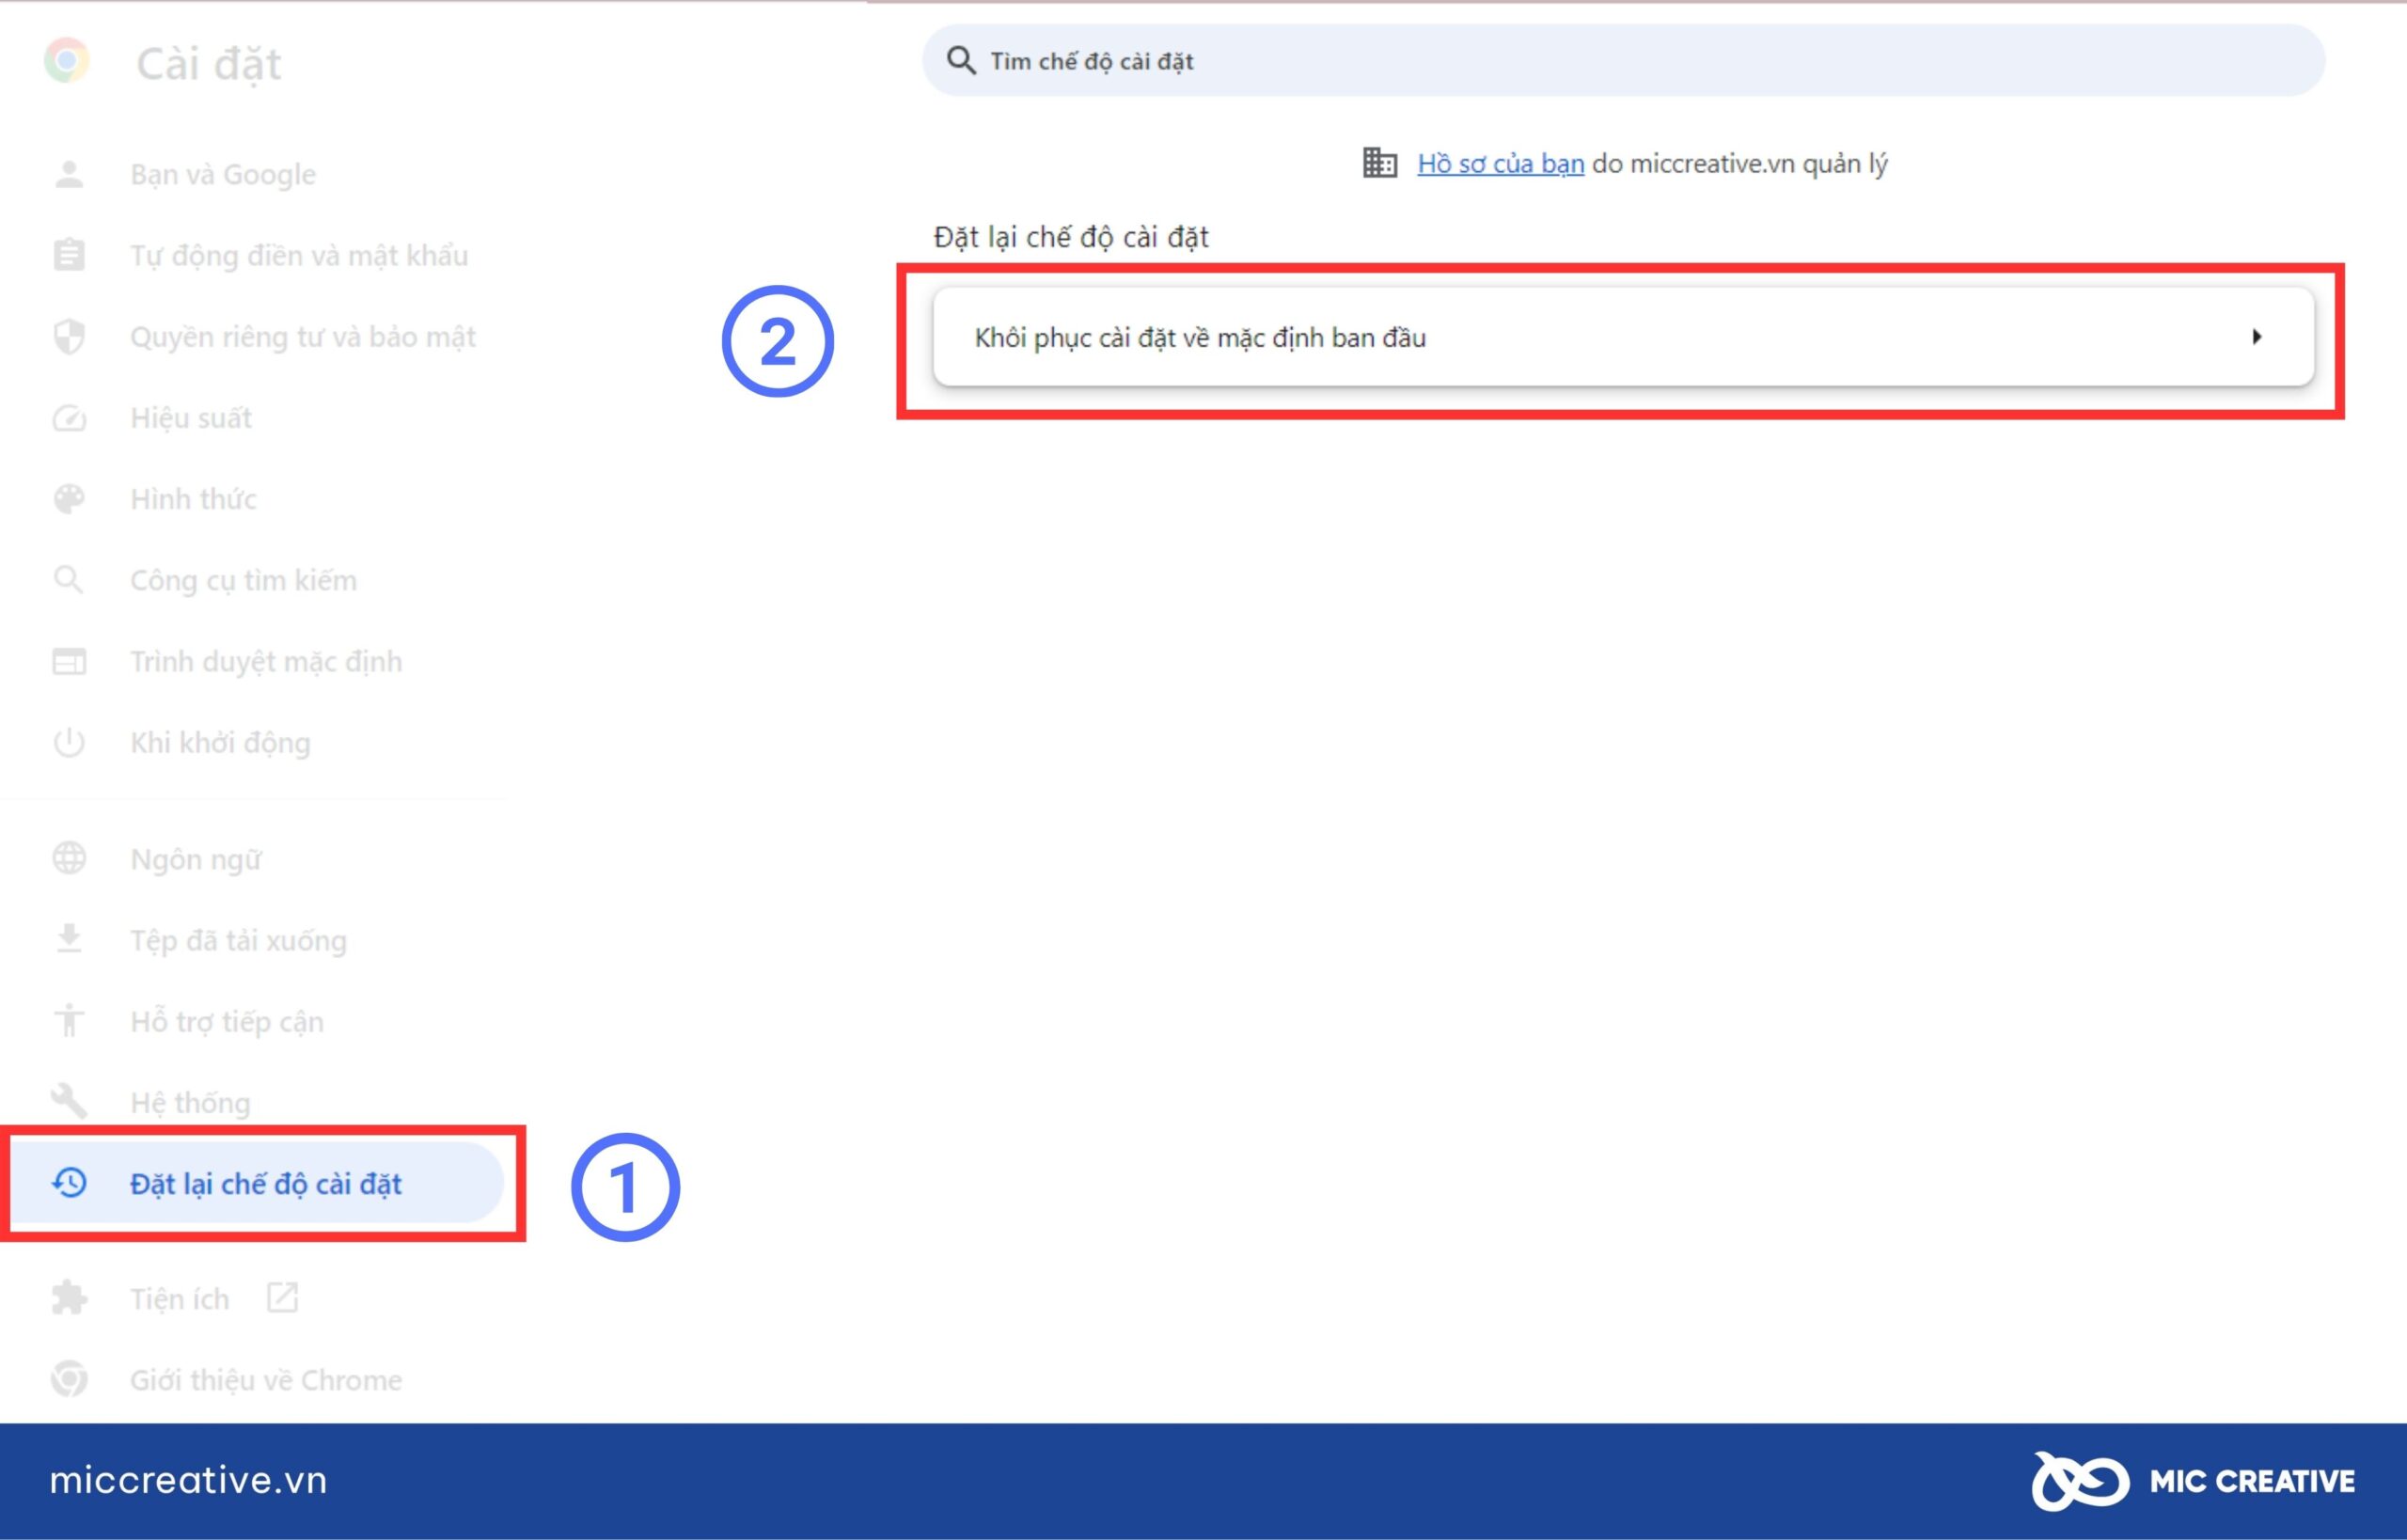Focus the Tìm chế độ cài đặt search field
The height and width of the screenshot is (1540, 2407).
pos(1623,61)
